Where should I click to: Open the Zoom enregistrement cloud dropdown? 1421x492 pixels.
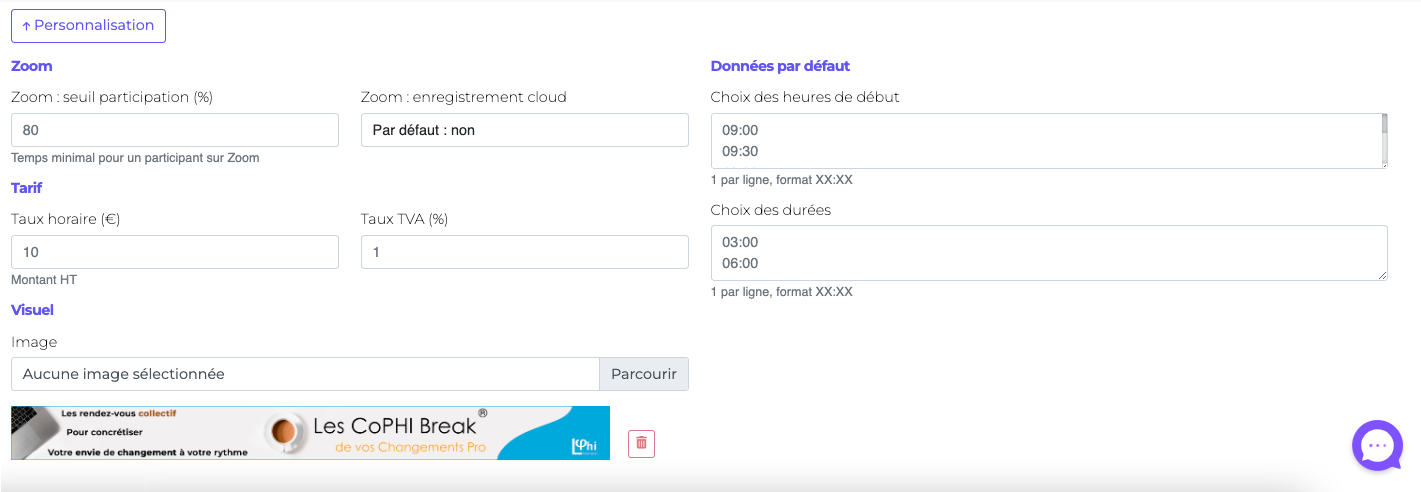pos(524,130)
